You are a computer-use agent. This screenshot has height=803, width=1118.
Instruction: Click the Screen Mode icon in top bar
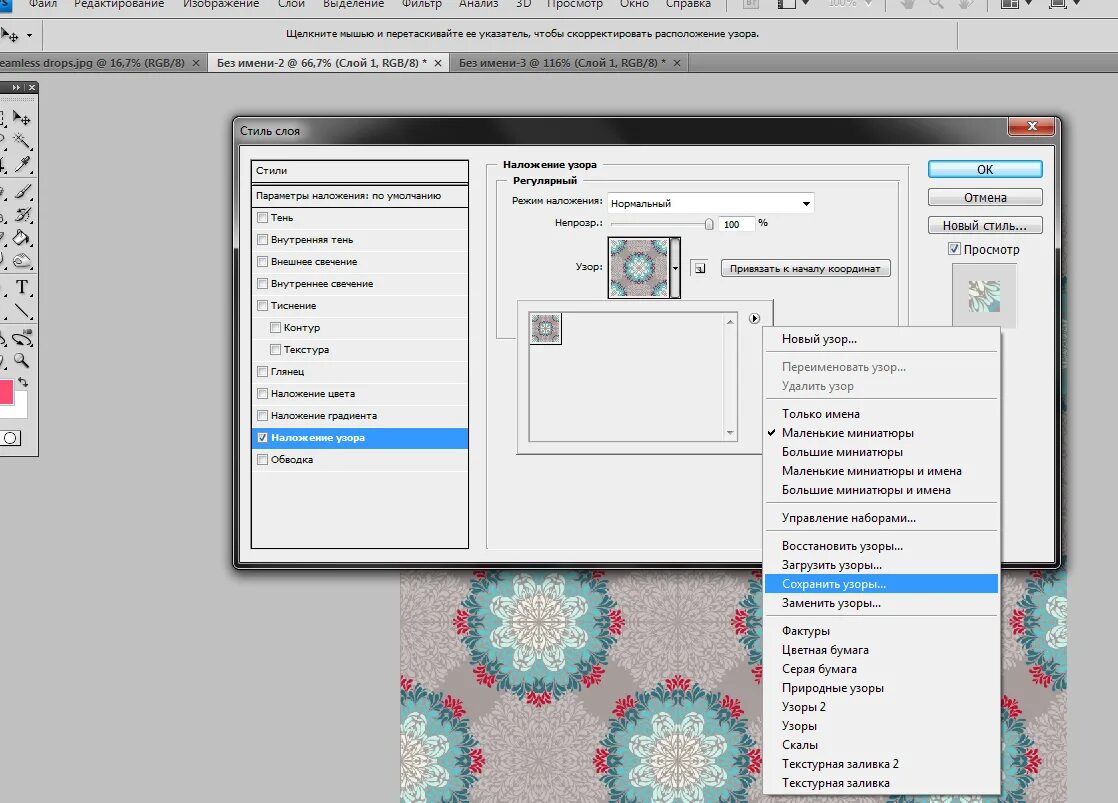[x=1058, y=4]
